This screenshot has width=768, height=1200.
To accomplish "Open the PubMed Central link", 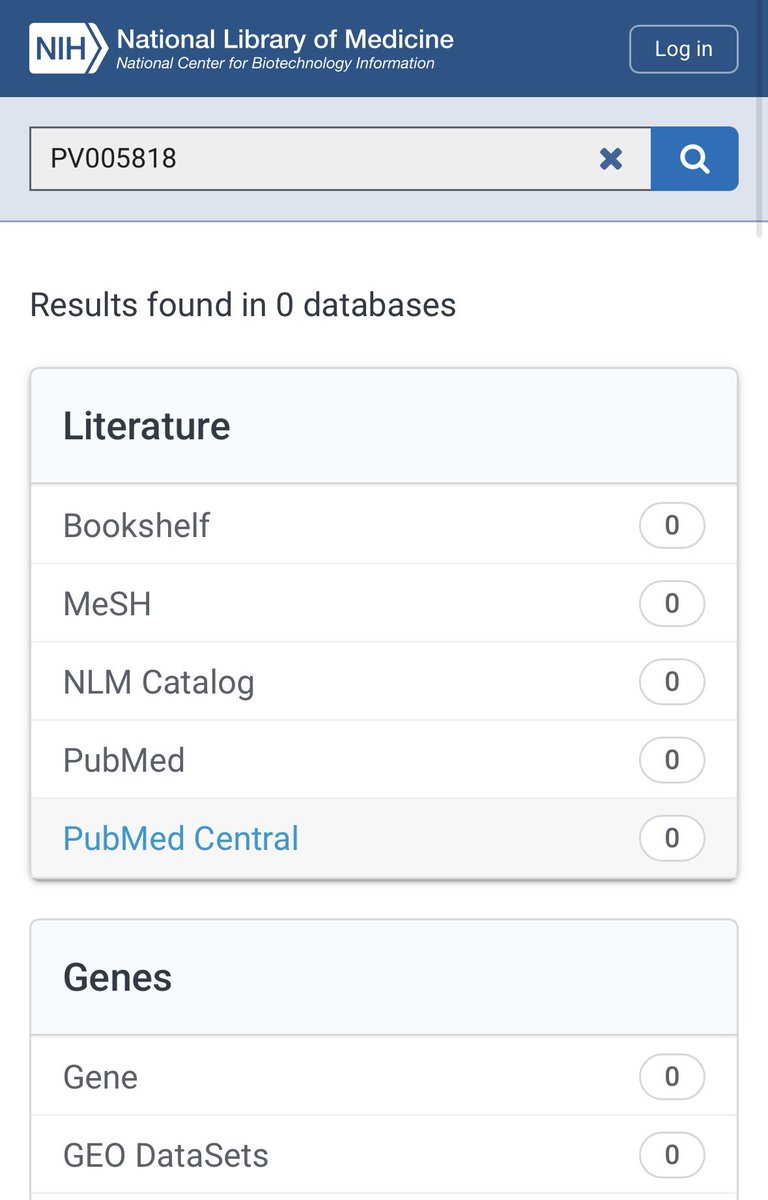I will pos(181,838).
